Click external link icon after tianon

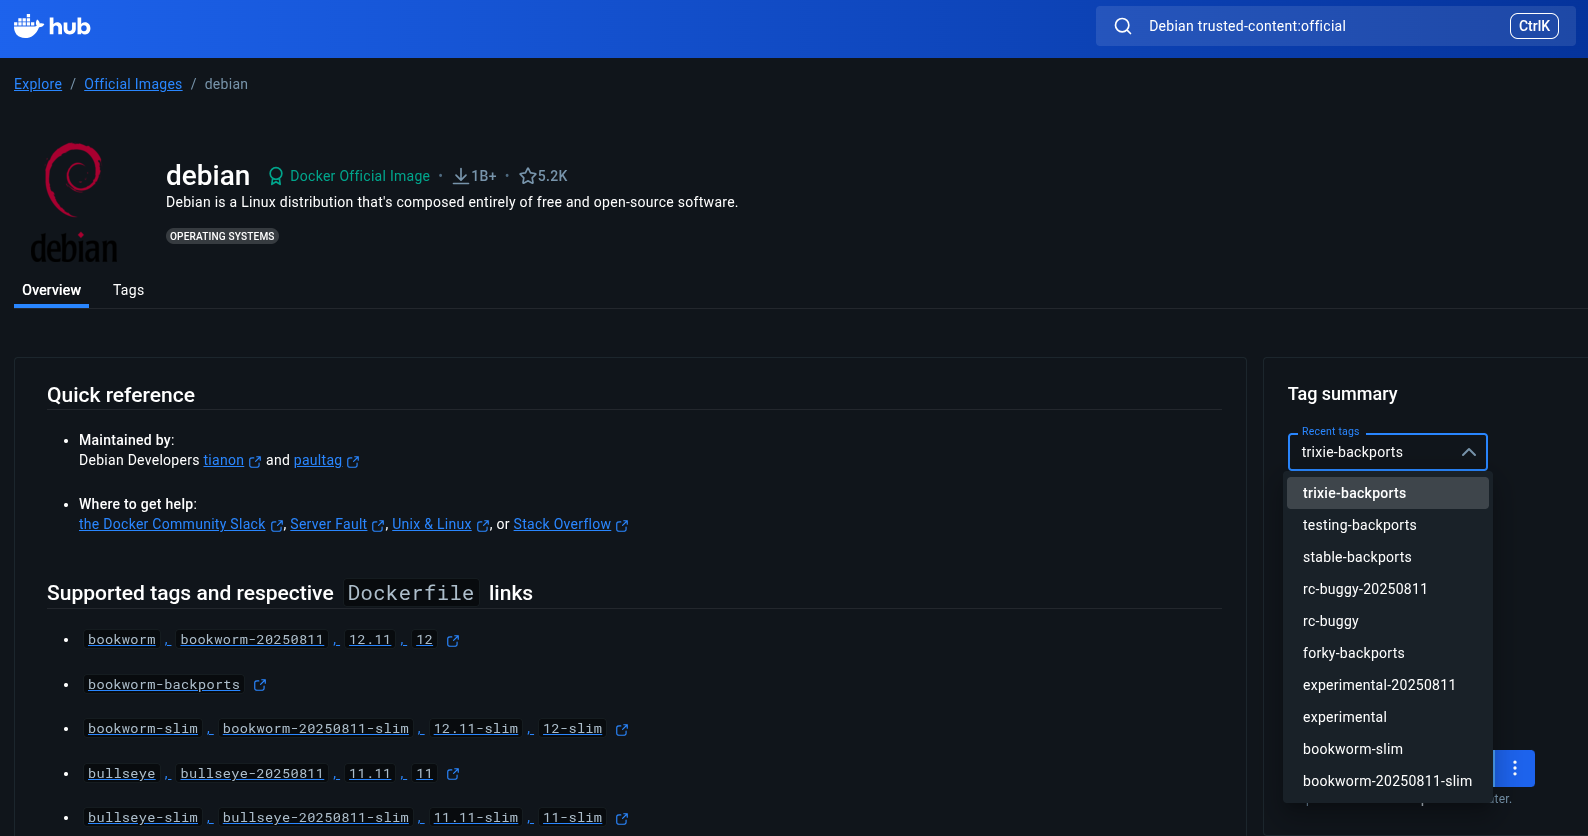point(255,462)
